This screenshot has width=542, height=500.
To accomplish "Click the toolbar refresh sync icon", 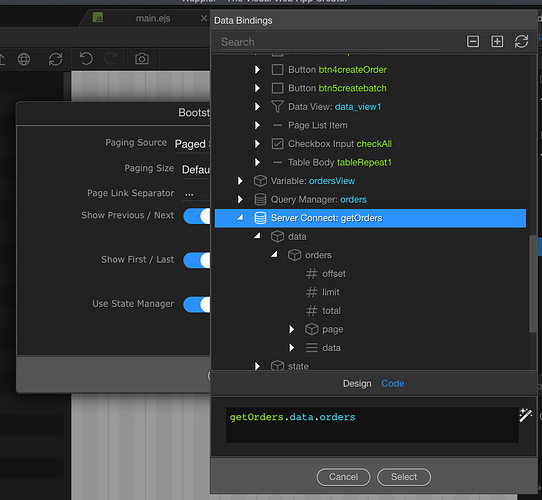I will (56, 59).
